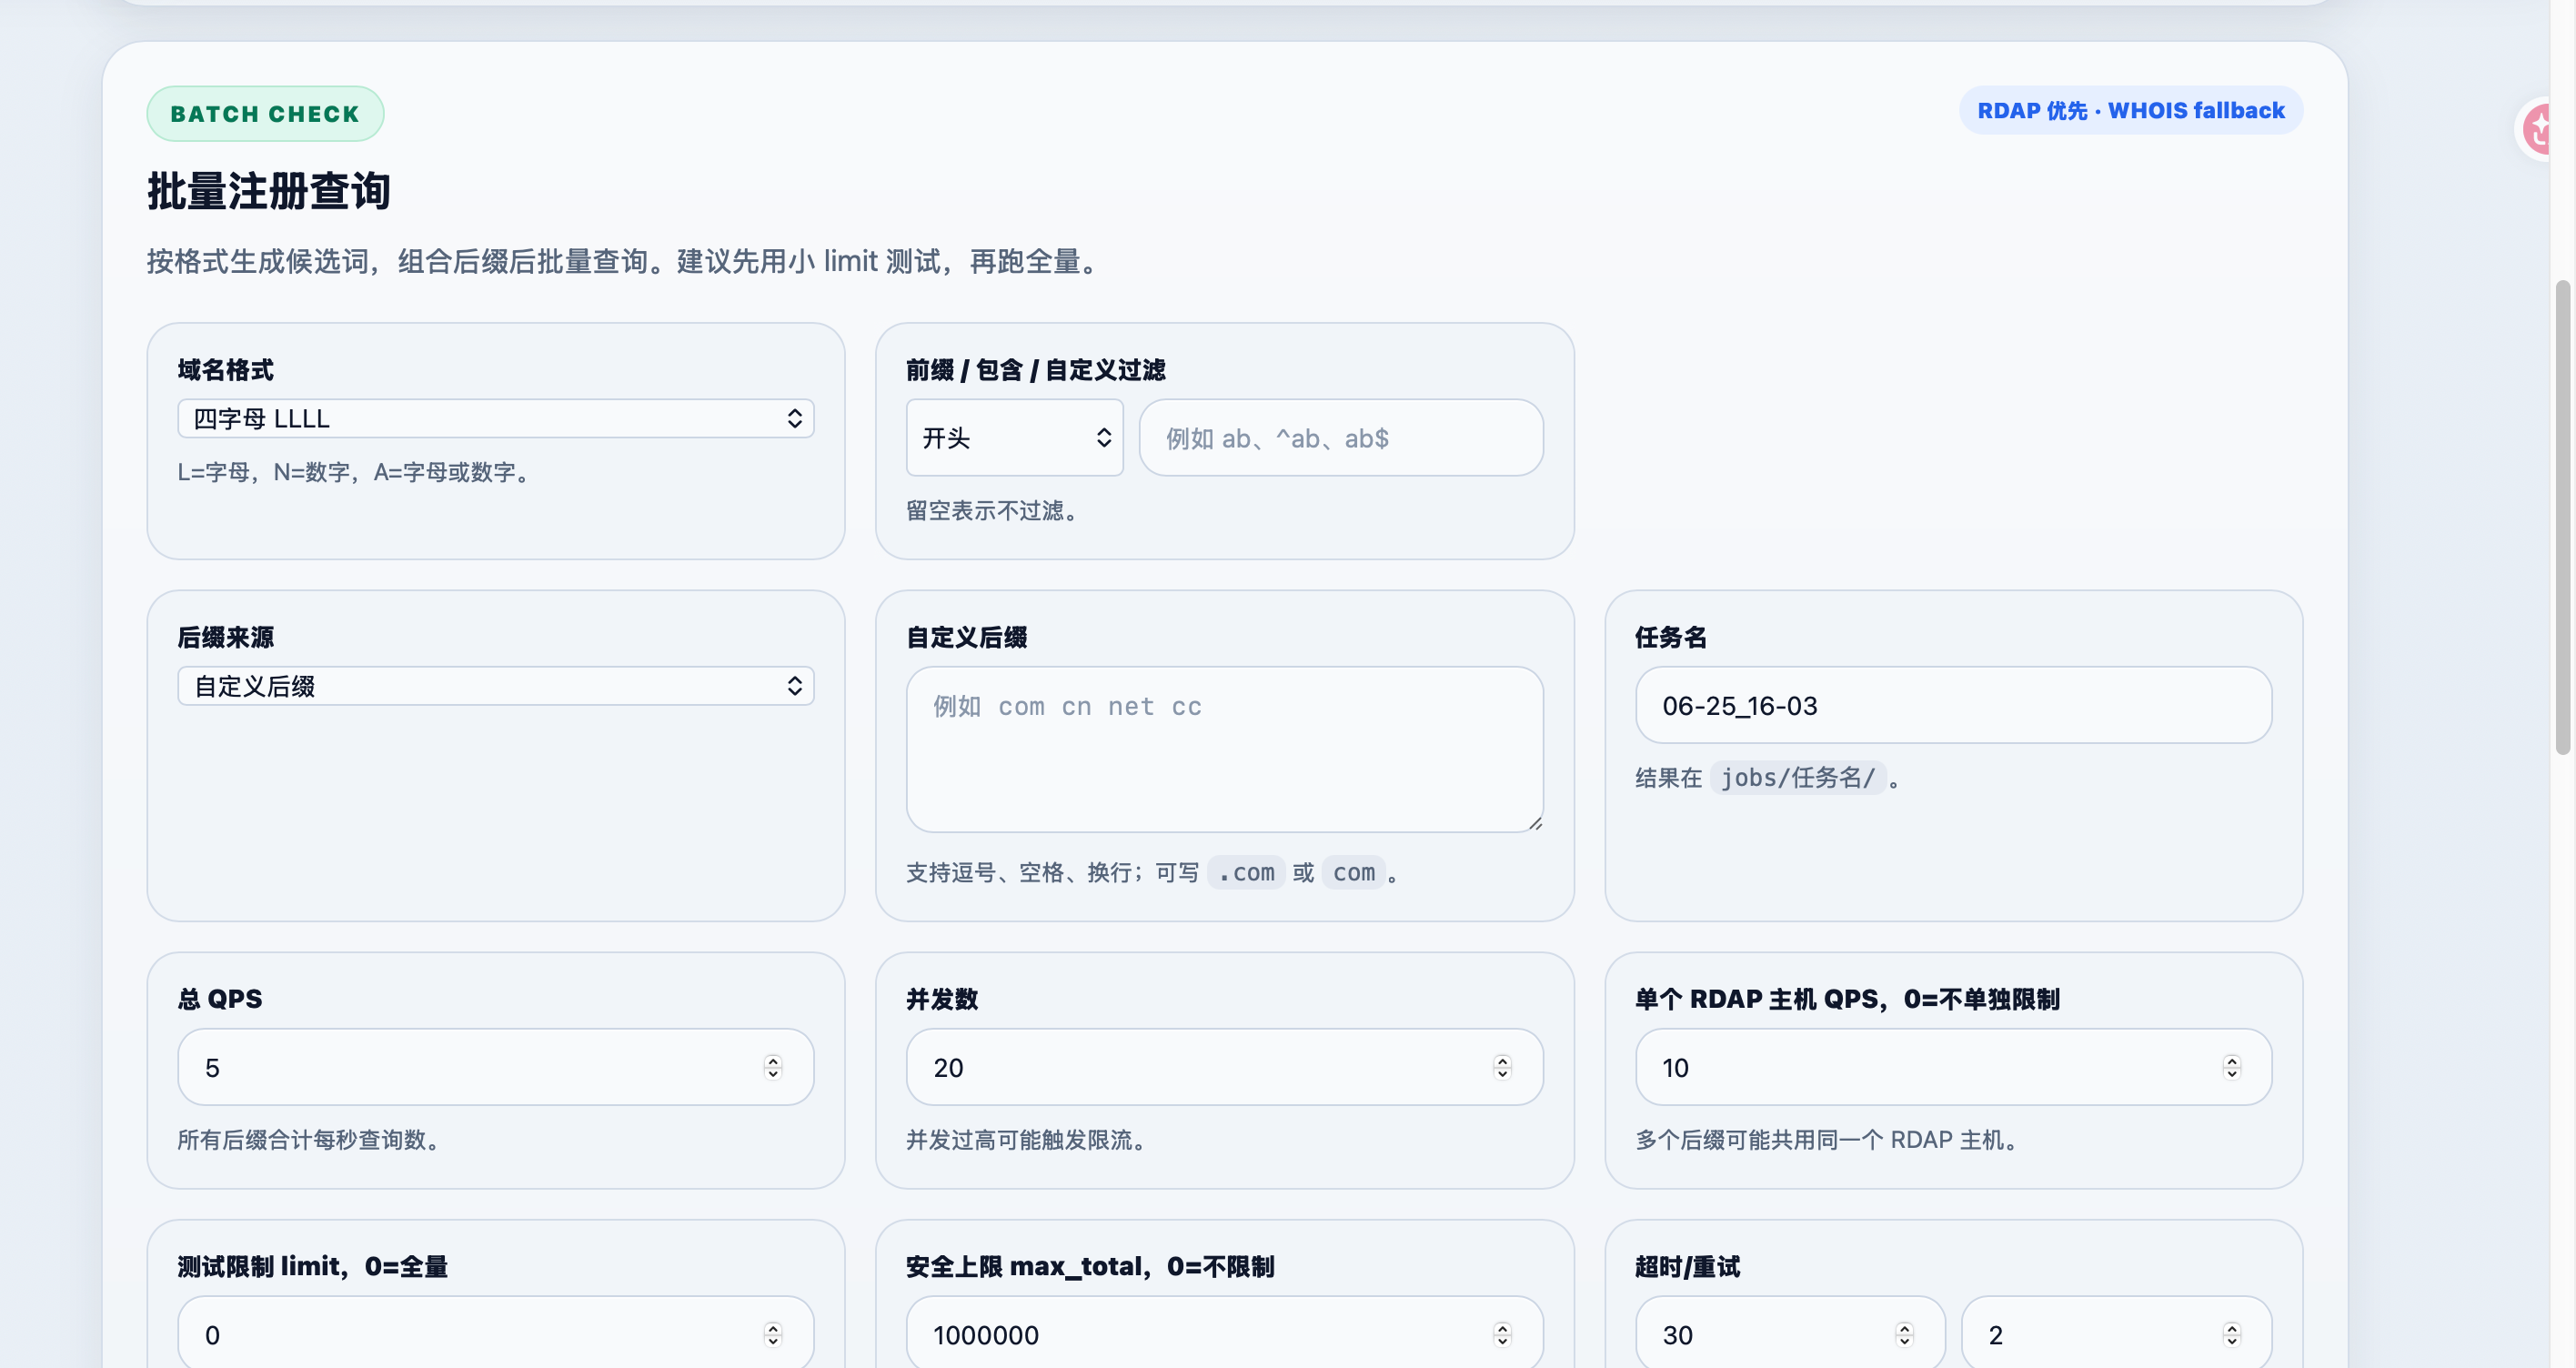
Task: Click the 并发数 field showing 20
Action: (1224, 1067)
